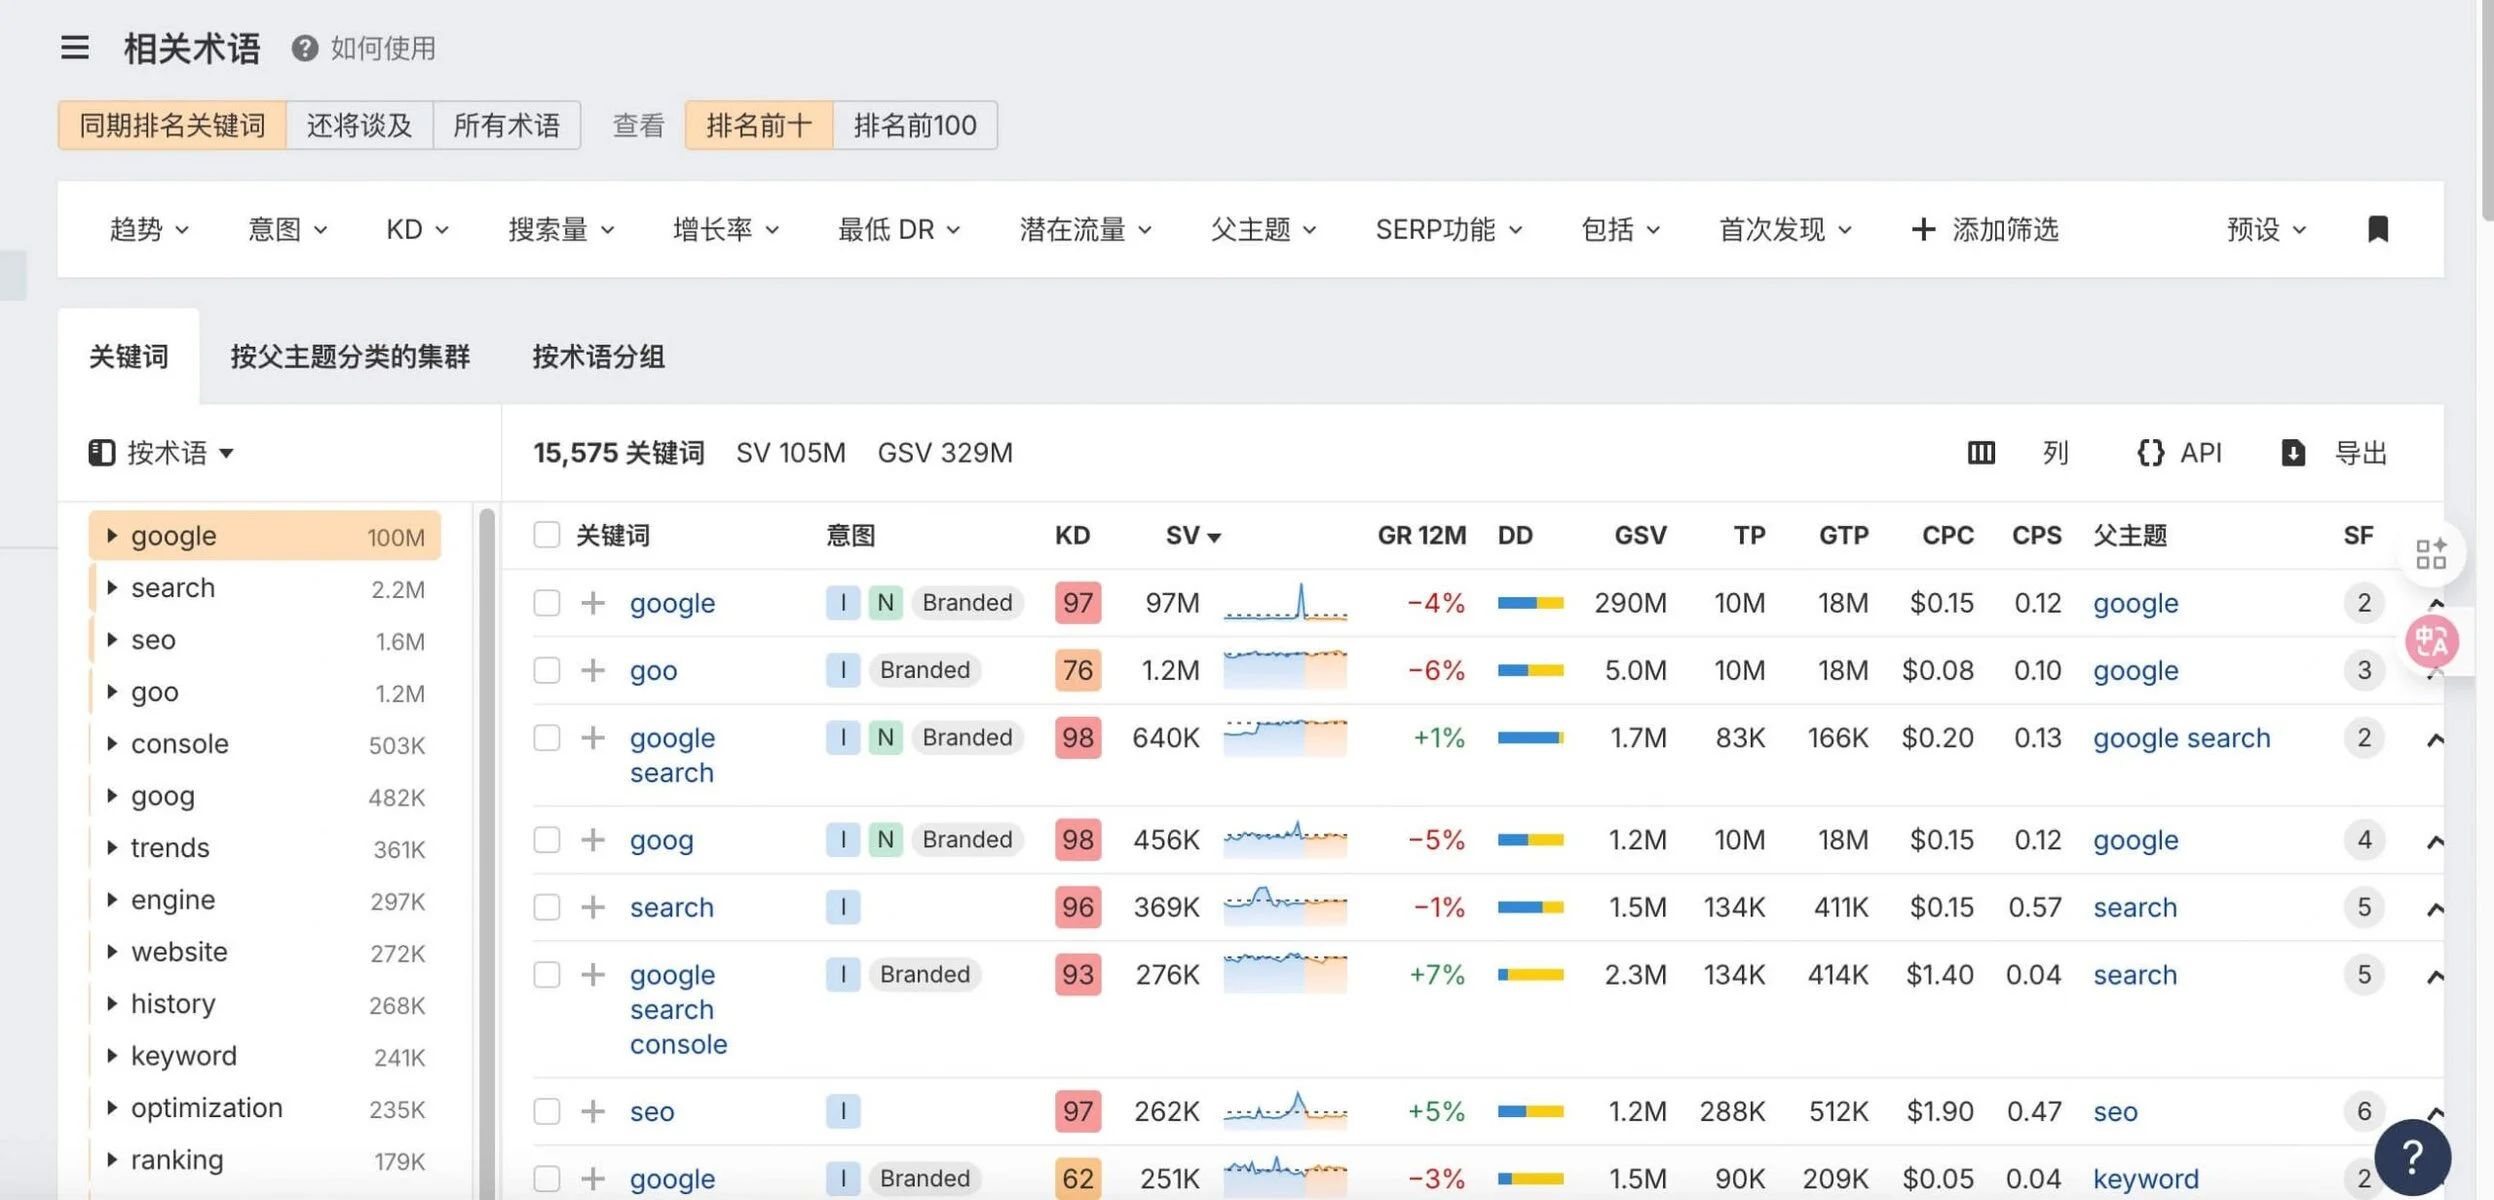
Task: Open the hamburger navigation menu
Action: tap(75, 47)
